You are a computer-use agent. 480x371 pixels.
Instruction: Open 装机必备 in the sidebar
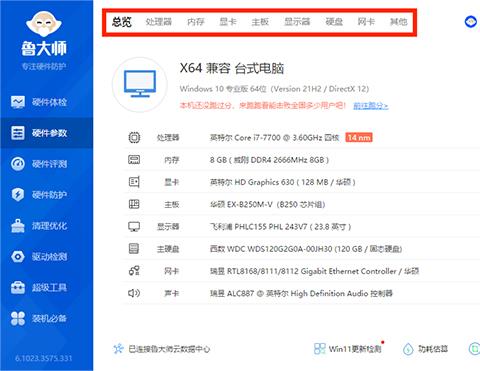point(46,318)
